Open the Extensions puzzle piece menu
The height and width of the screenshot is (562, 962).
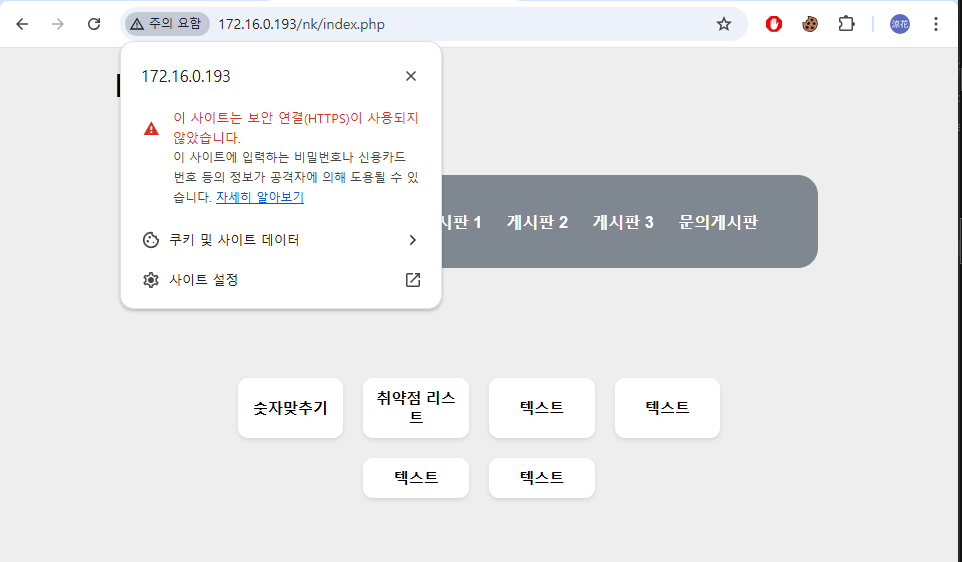(846, 24)
